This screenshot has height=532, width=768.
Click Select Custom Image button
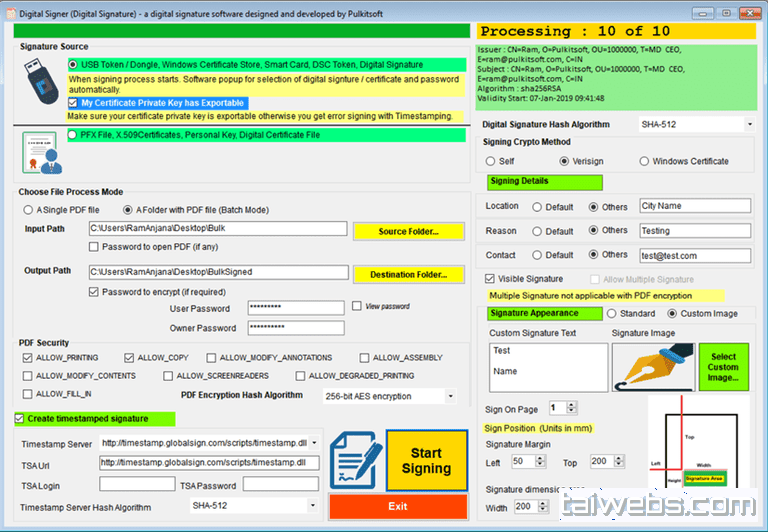pos(723,367)
